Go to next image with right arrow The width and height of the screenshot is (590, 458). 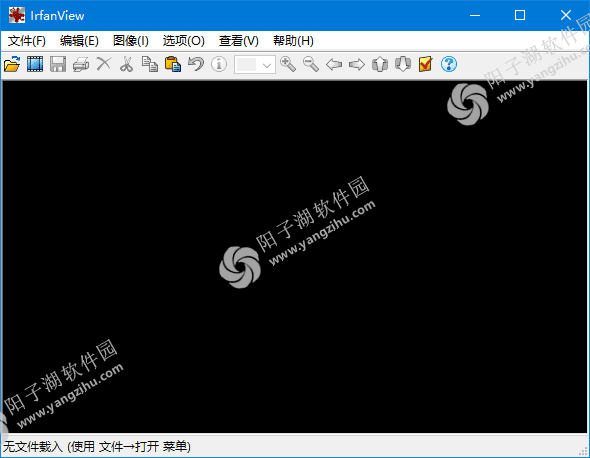coord(357,64)
